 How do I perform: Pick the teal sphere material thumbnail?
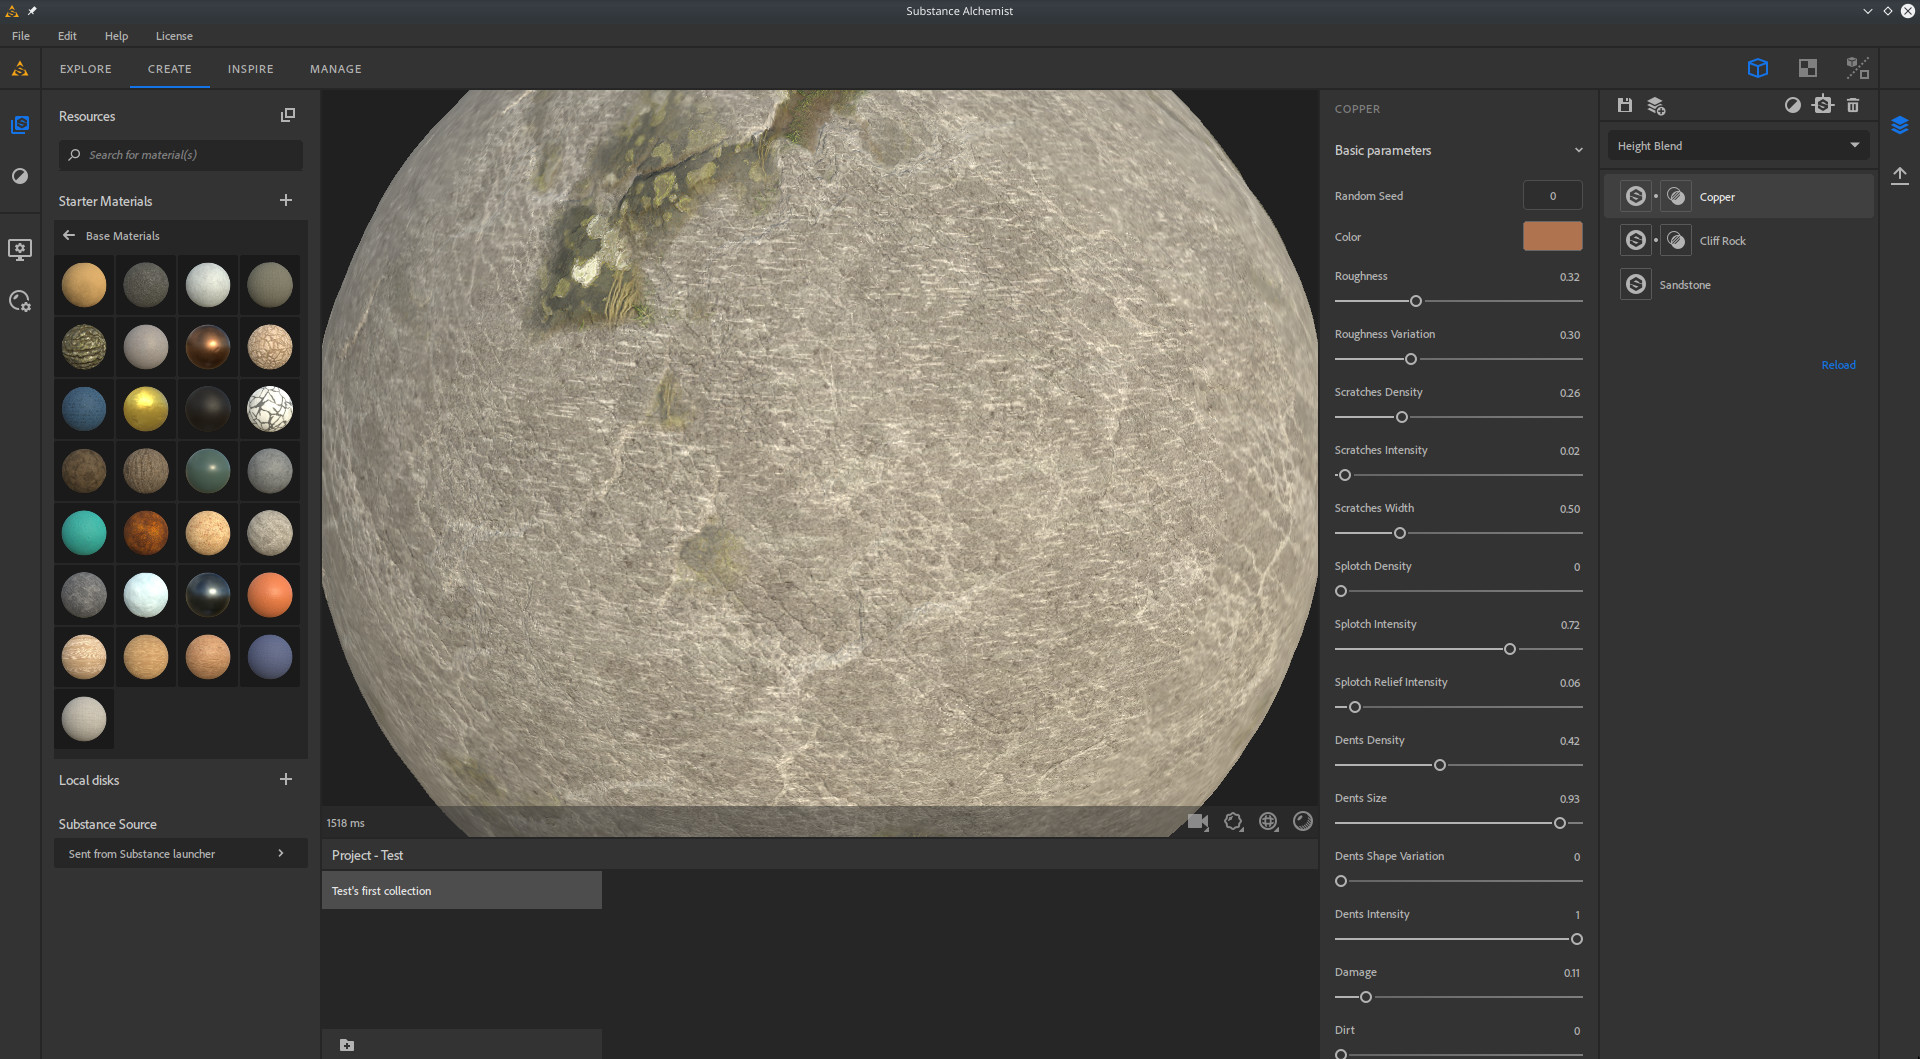(84, 533)
